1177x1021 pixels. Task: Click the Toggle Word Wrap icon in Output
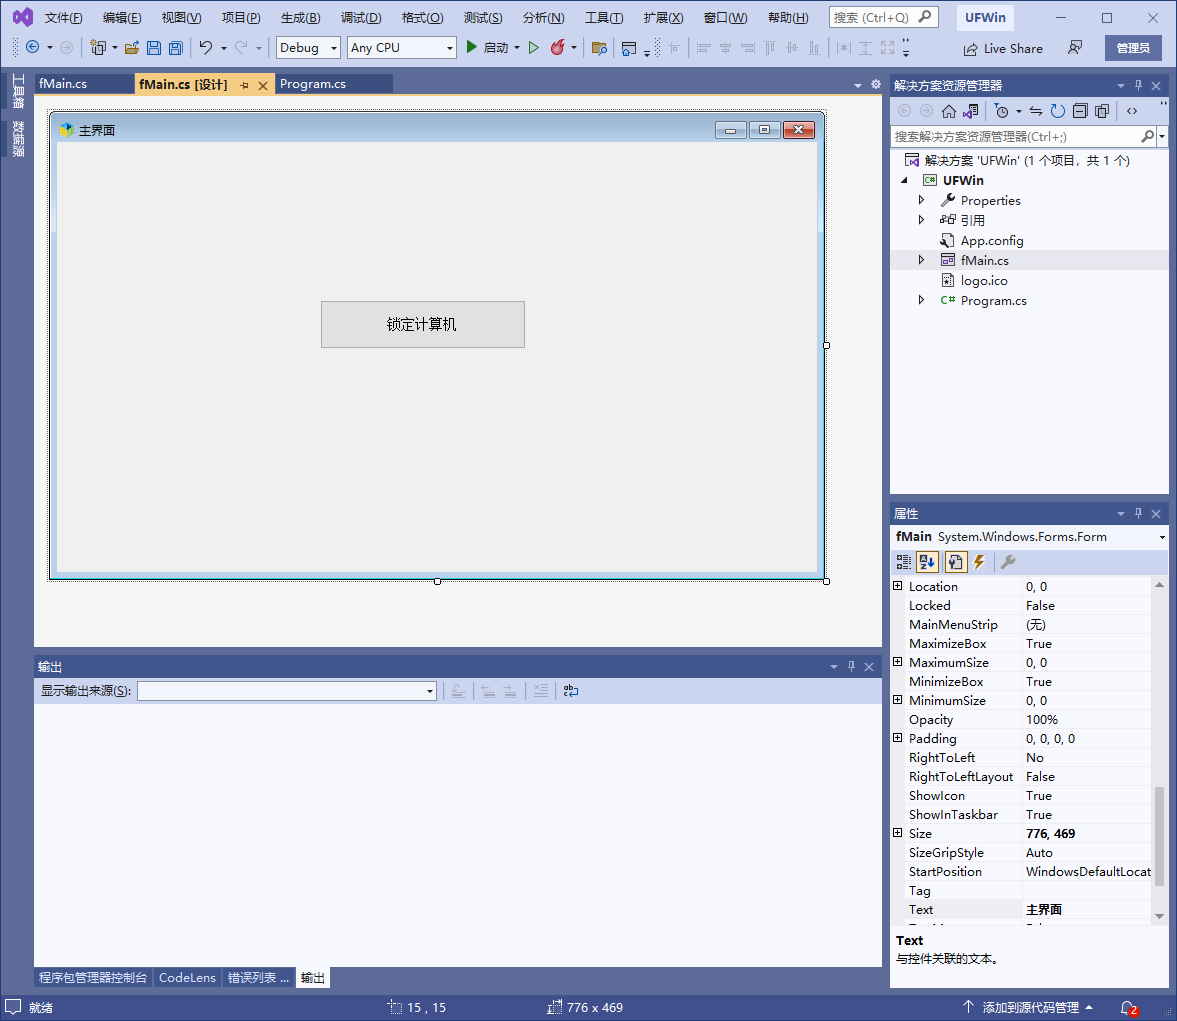570,691
